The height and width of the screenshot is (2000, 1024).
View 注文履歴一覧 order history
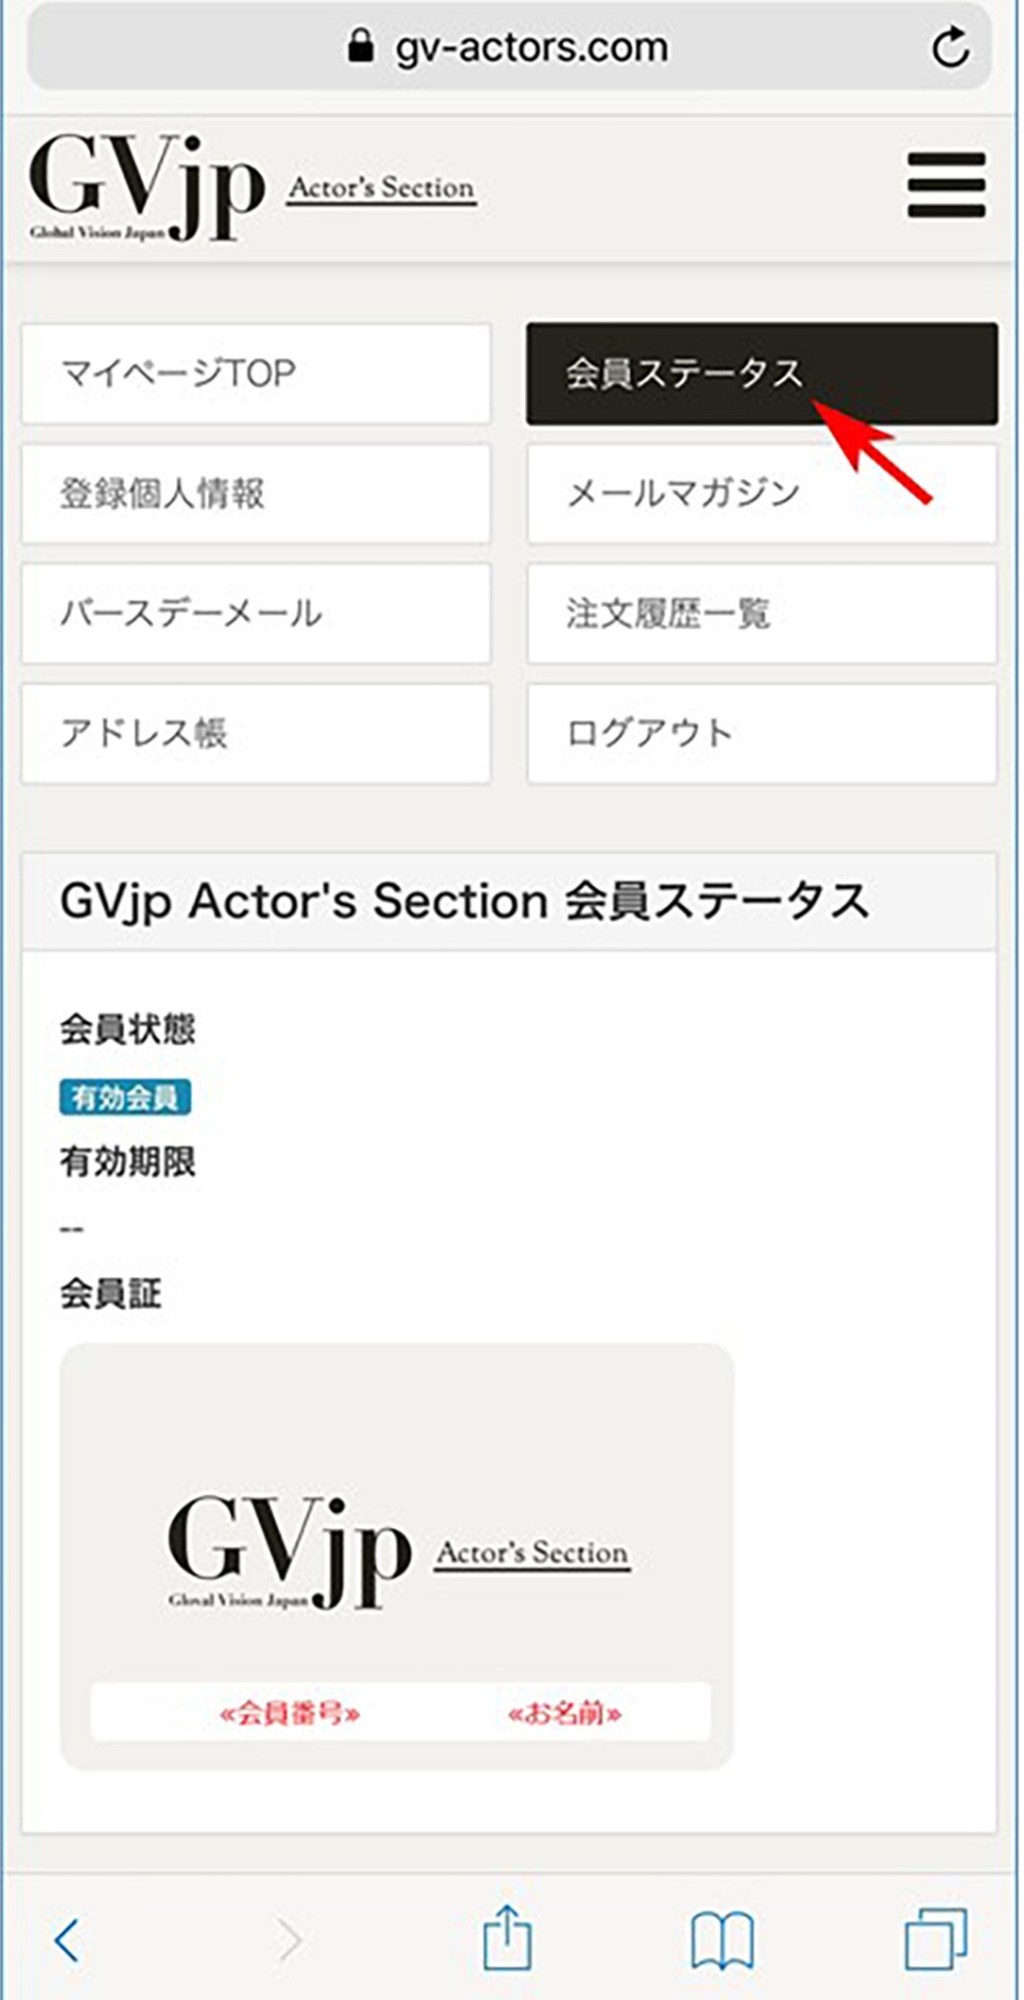click(761, 613)
